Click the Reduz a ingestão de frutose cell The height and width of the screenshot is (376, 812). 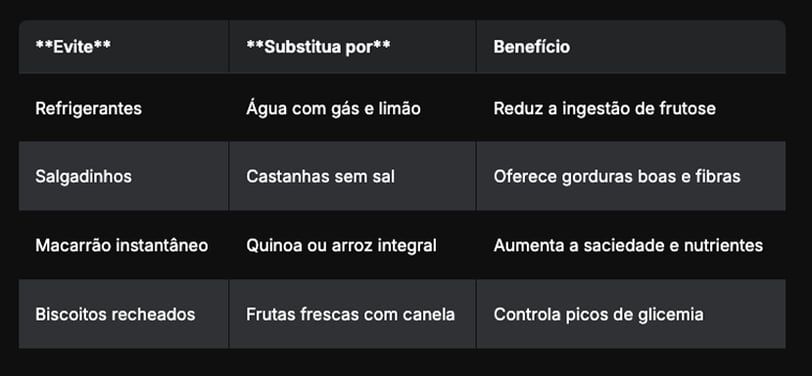click(631, 108)
